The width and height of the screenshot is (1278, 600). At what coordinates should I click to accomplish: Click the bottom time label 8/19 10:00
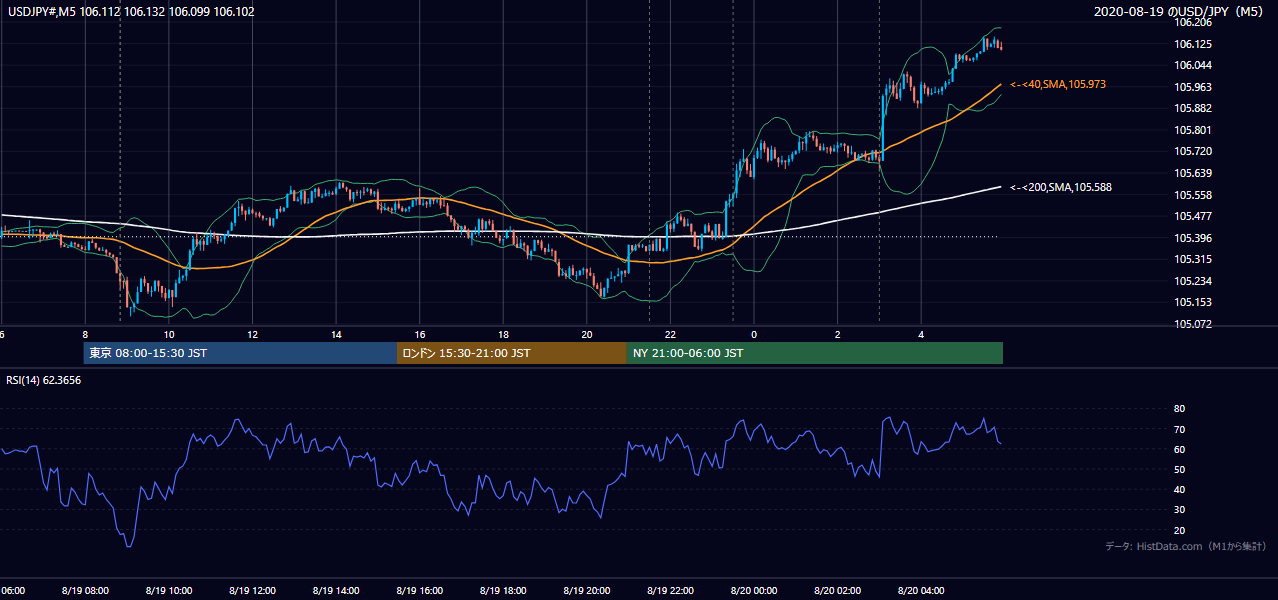(x=168, y=591)
